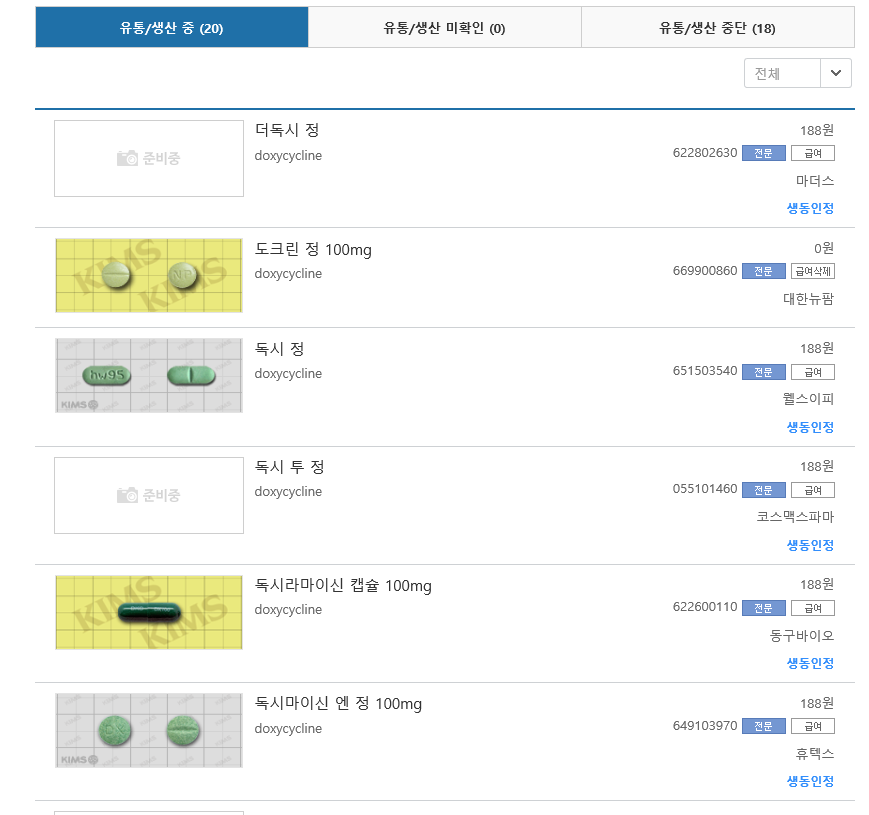Click 독시 투 정 준비중 placeholder image
This screenshot has height=815, width=869.
[149, 495]
